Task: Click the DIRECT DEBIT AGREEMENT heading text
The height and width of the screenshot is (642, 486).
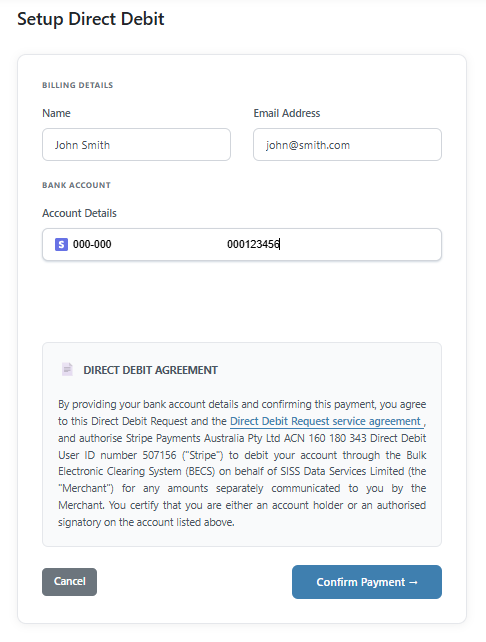Action: tap(151, 370)
